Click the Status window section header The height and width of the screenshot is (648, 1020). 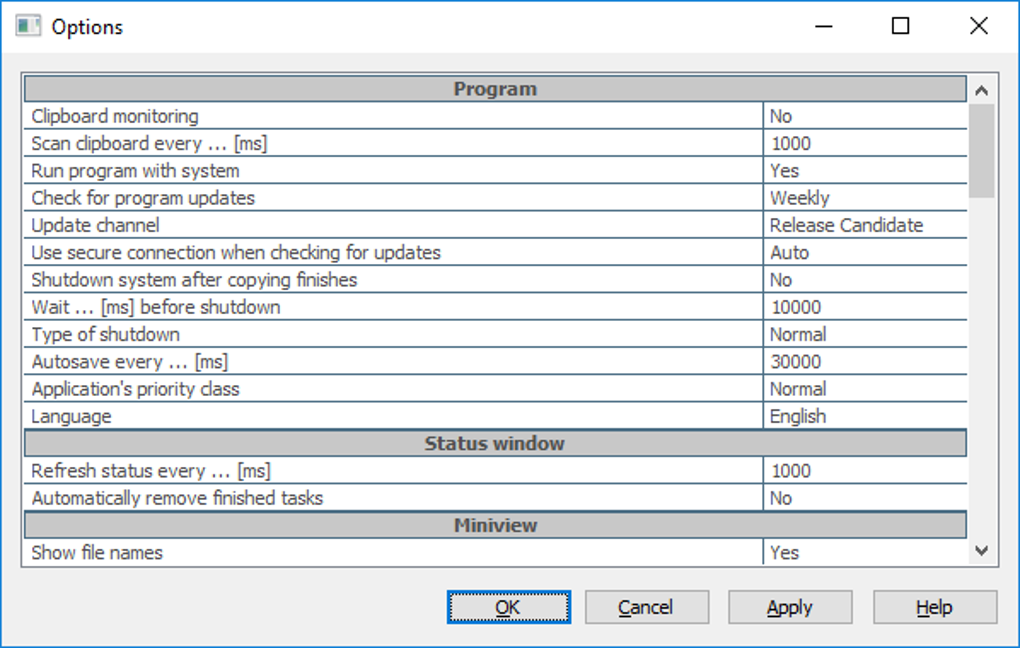tap(494, 443)
